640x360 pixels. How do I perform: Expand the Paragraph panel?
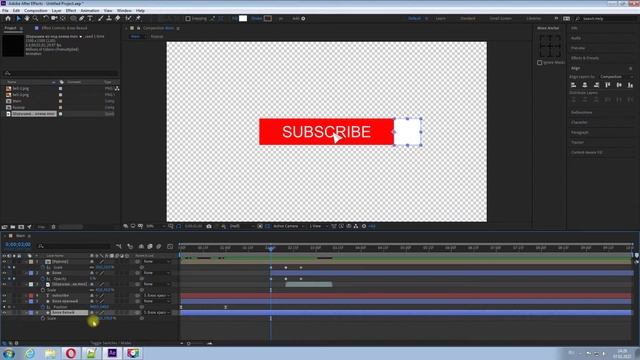[x=580, y=132]
